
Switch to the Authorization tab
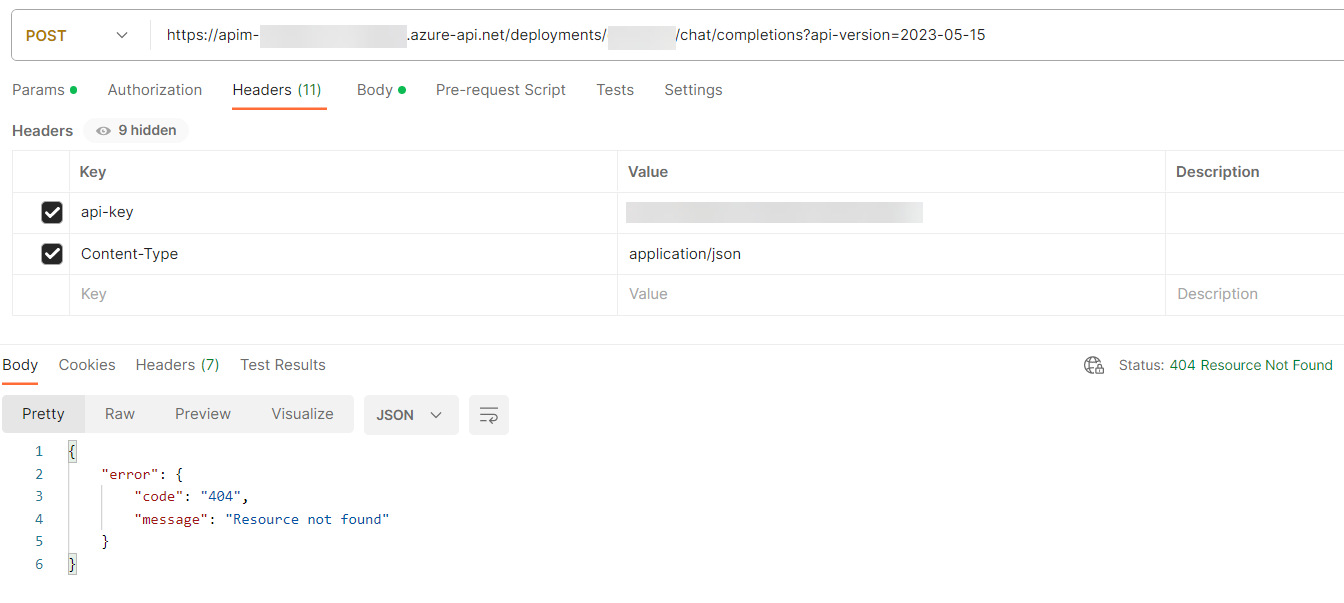pos(154,90)
